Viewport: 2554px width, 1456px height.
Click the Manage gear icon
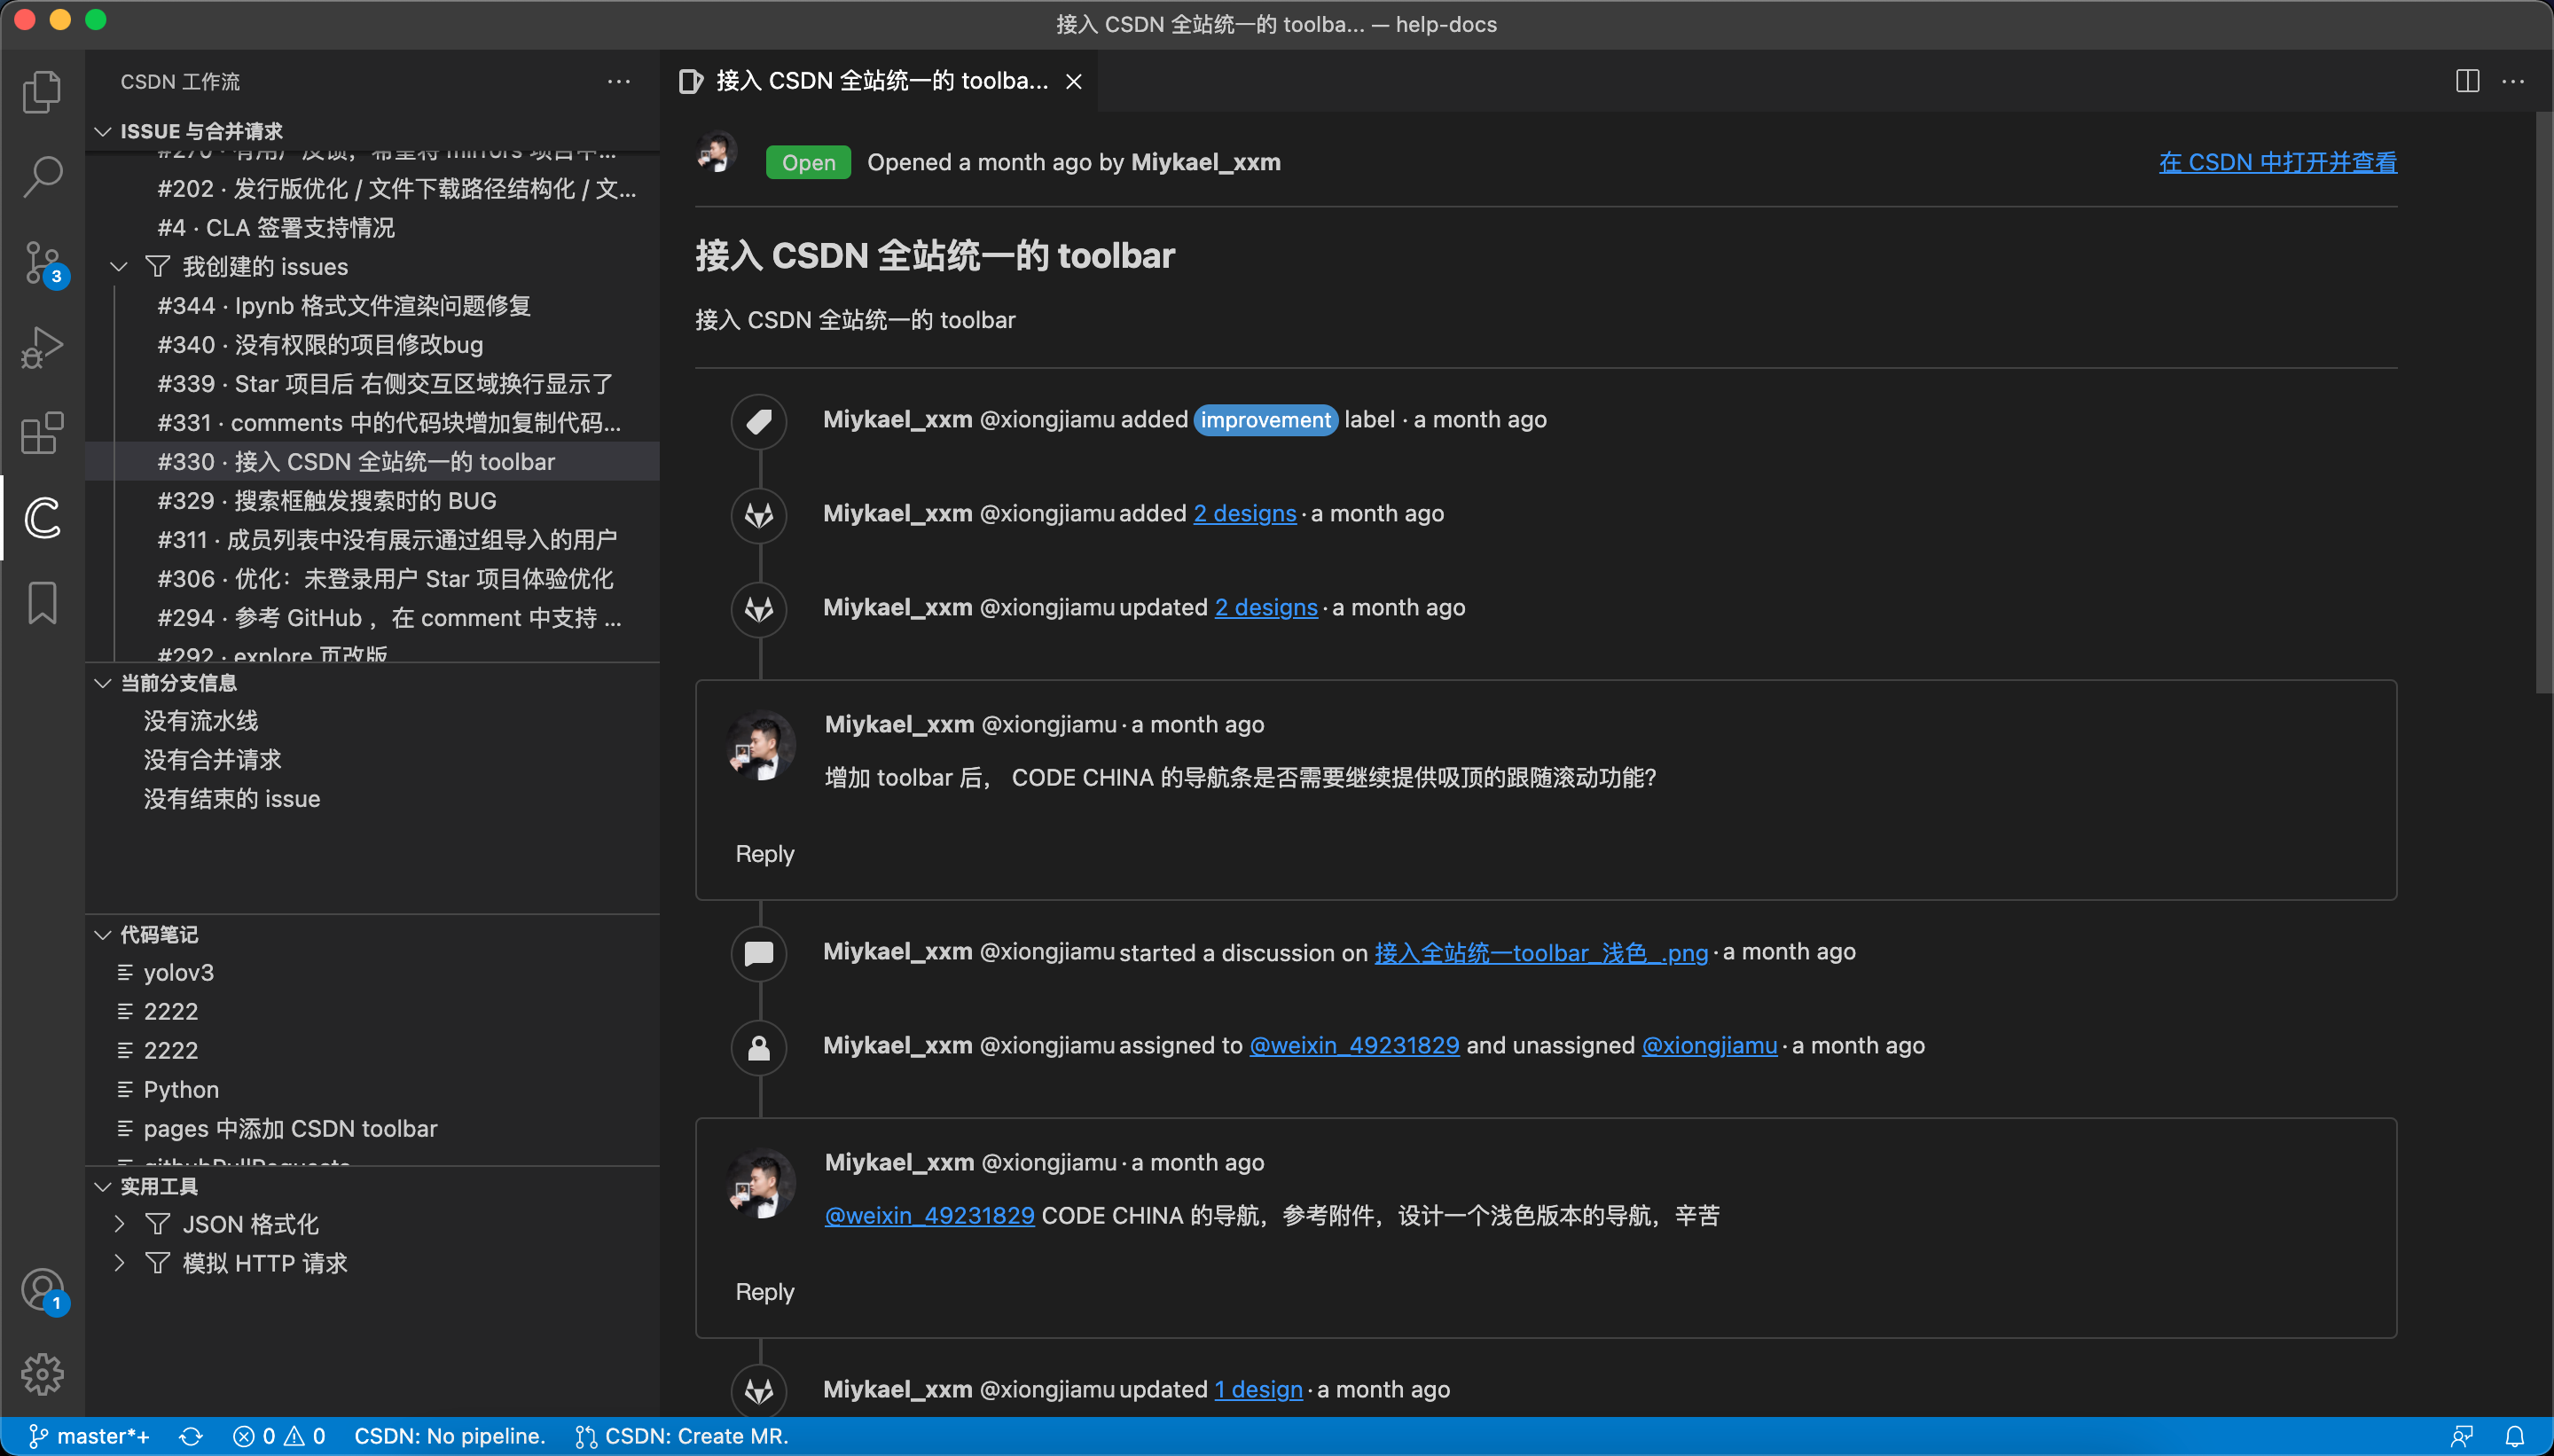(x=42, y=1374)
